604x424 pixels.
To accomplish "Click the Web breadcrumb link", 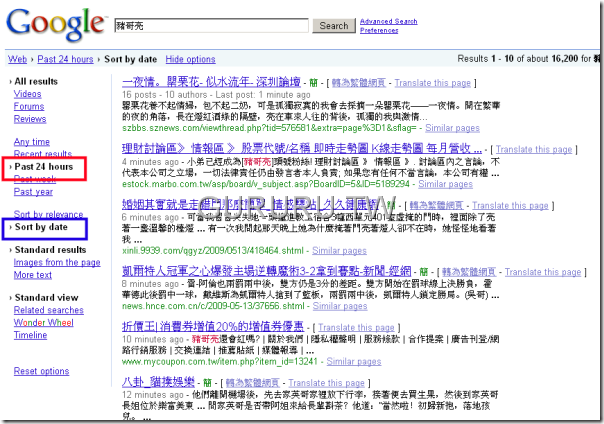I will click(17, 59).
